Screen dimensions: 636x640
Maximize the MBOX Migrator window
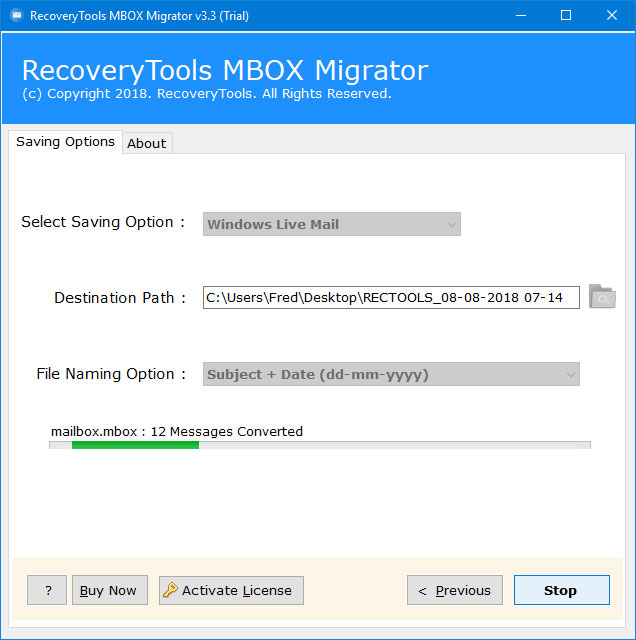coord(566,16)
